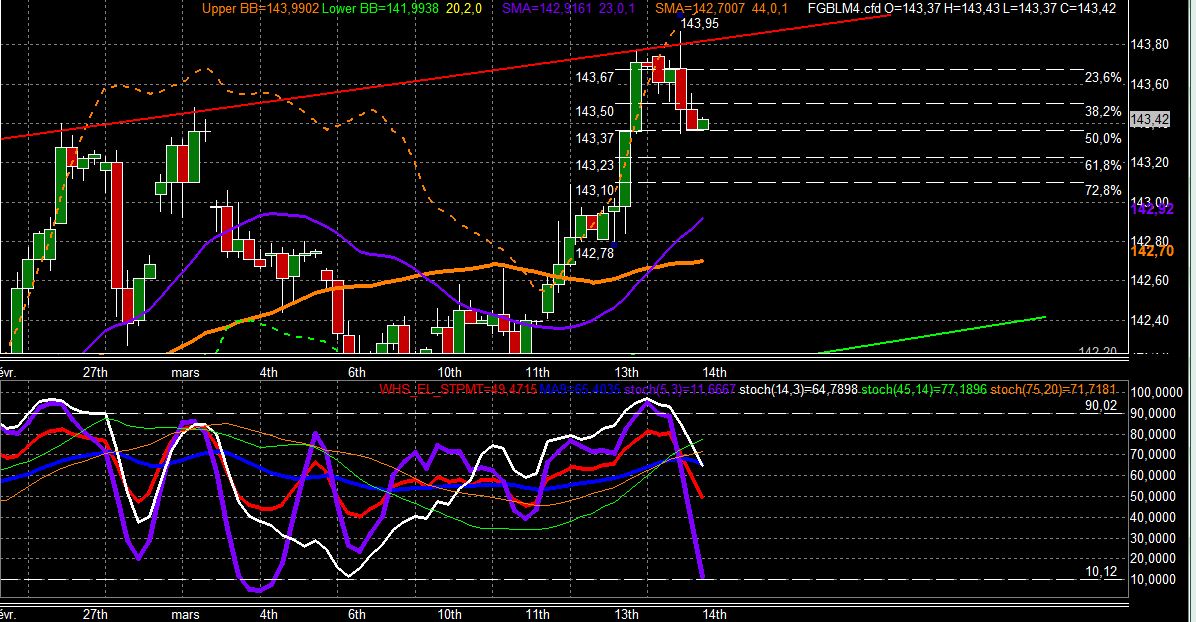Click the highlighted current price '143,42' box
Screen dimensions: 1196x622
(1149, 120)
